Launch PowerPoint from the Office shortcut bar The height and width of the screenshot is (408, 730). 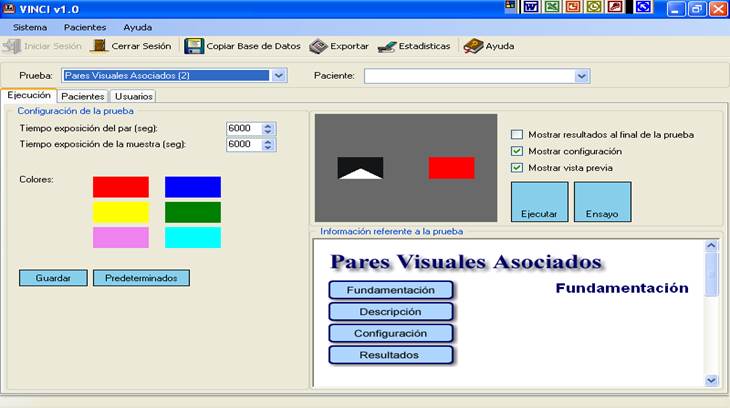tap(574, 7)
